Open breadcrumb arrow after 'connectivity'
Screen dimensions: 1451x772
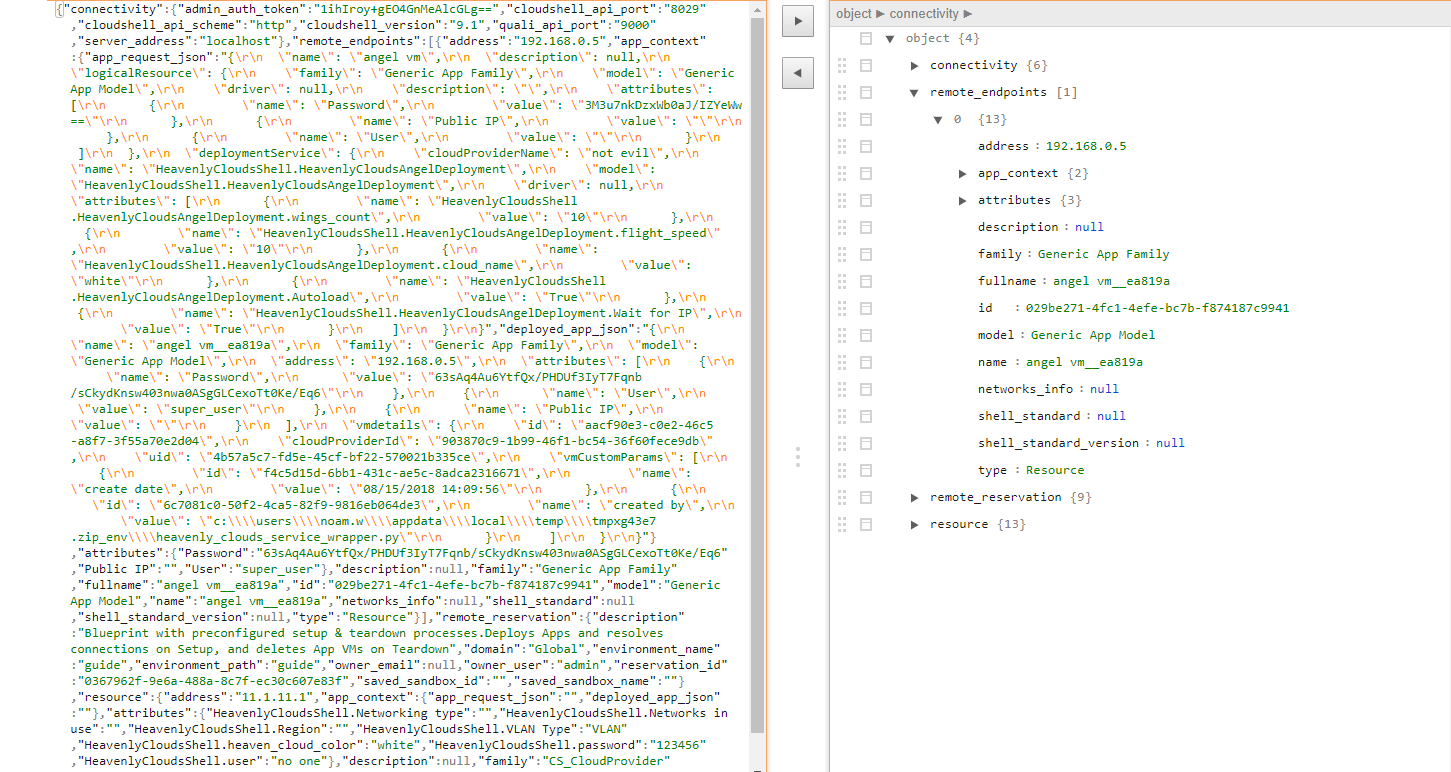point(968,14)
